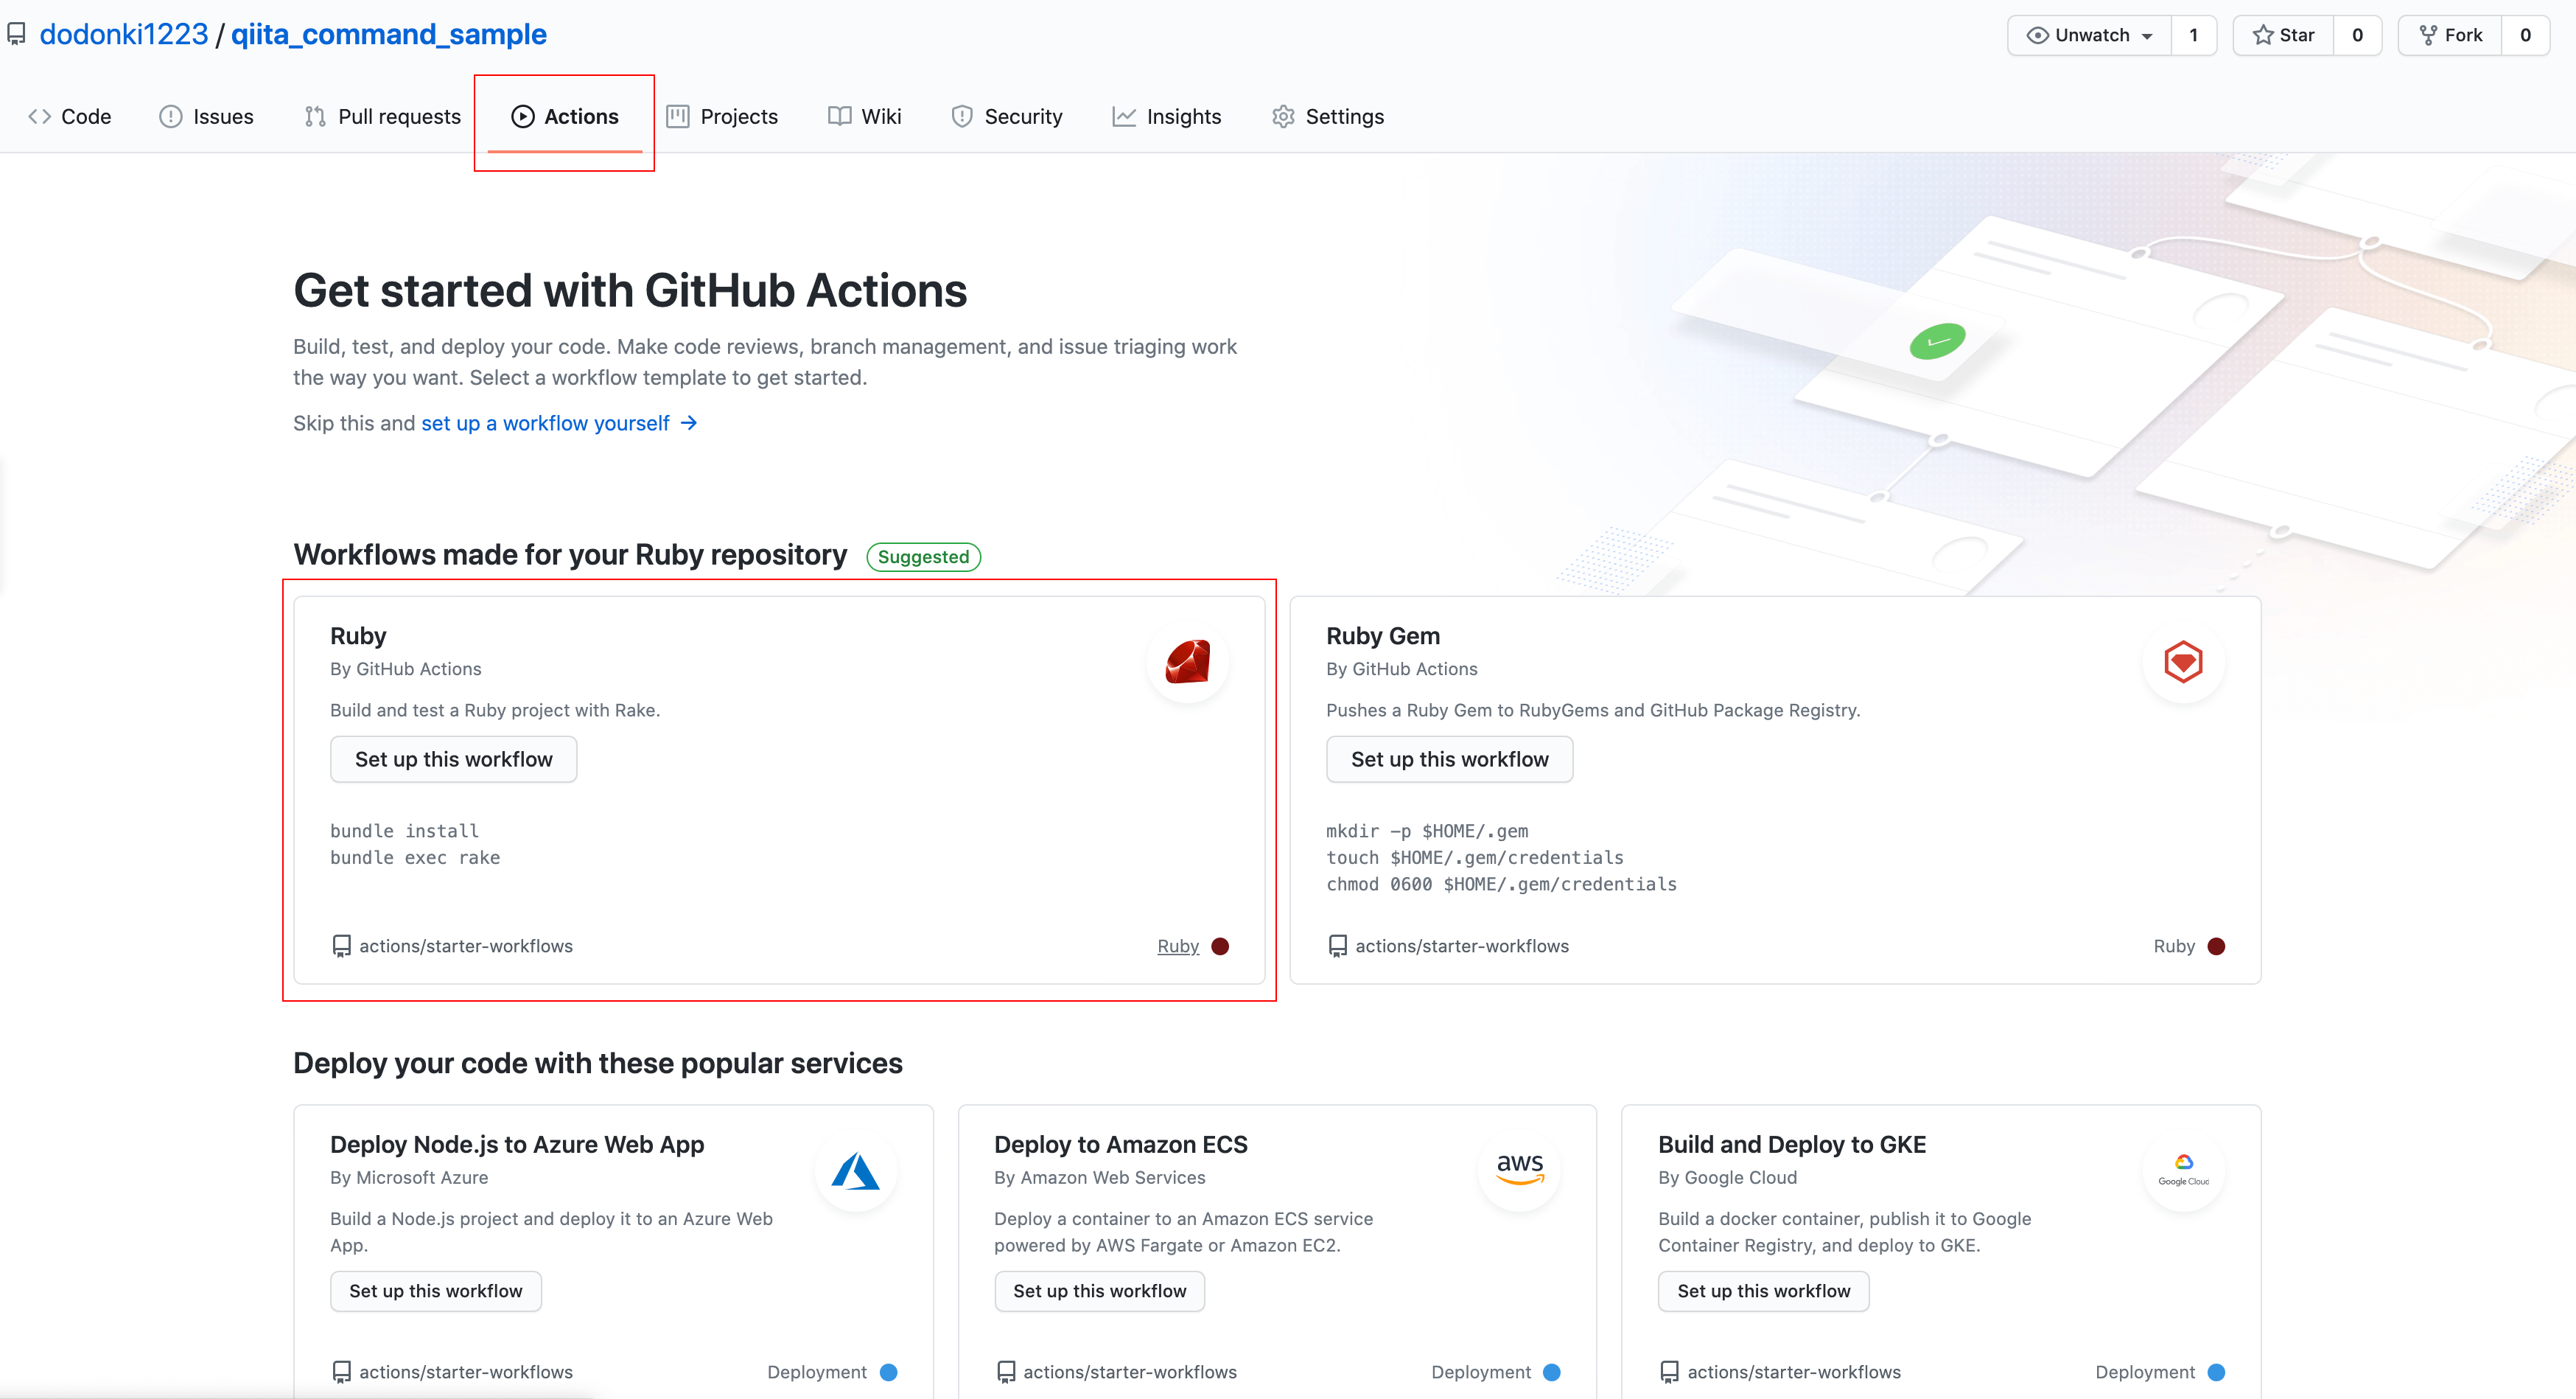Click the AWS logo icon

pos(1519,1169)
